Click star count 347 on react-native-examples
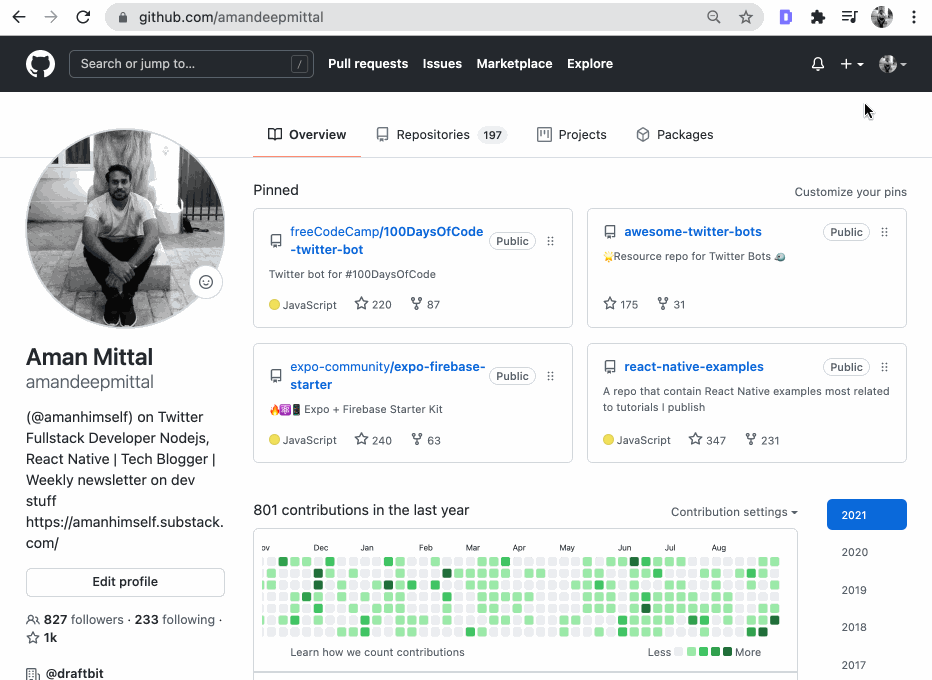 [707, 440]
